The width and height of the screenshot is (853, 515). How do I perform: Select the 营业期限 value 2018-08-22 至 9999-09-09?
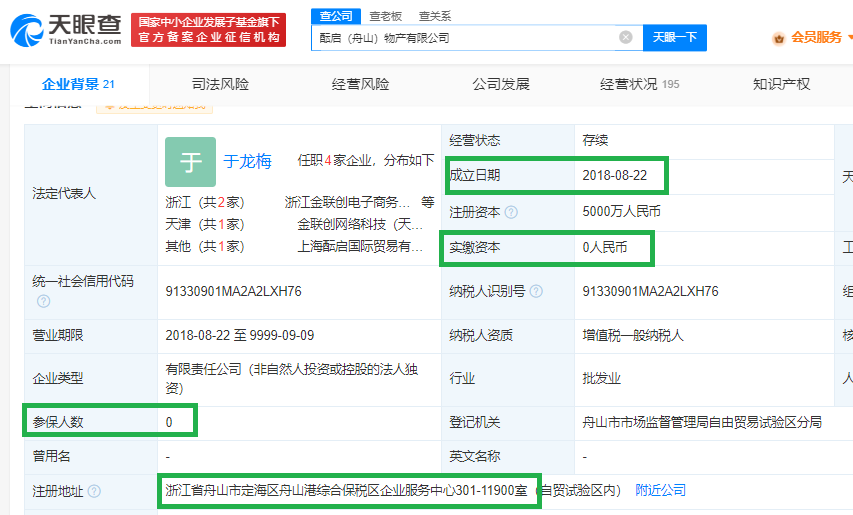[x=240, y=335]
